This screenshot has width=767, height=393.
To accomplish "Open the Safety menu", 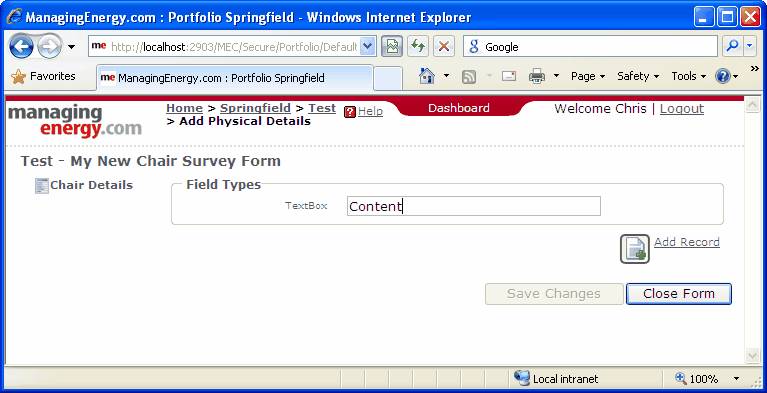I will click(638, 76).
